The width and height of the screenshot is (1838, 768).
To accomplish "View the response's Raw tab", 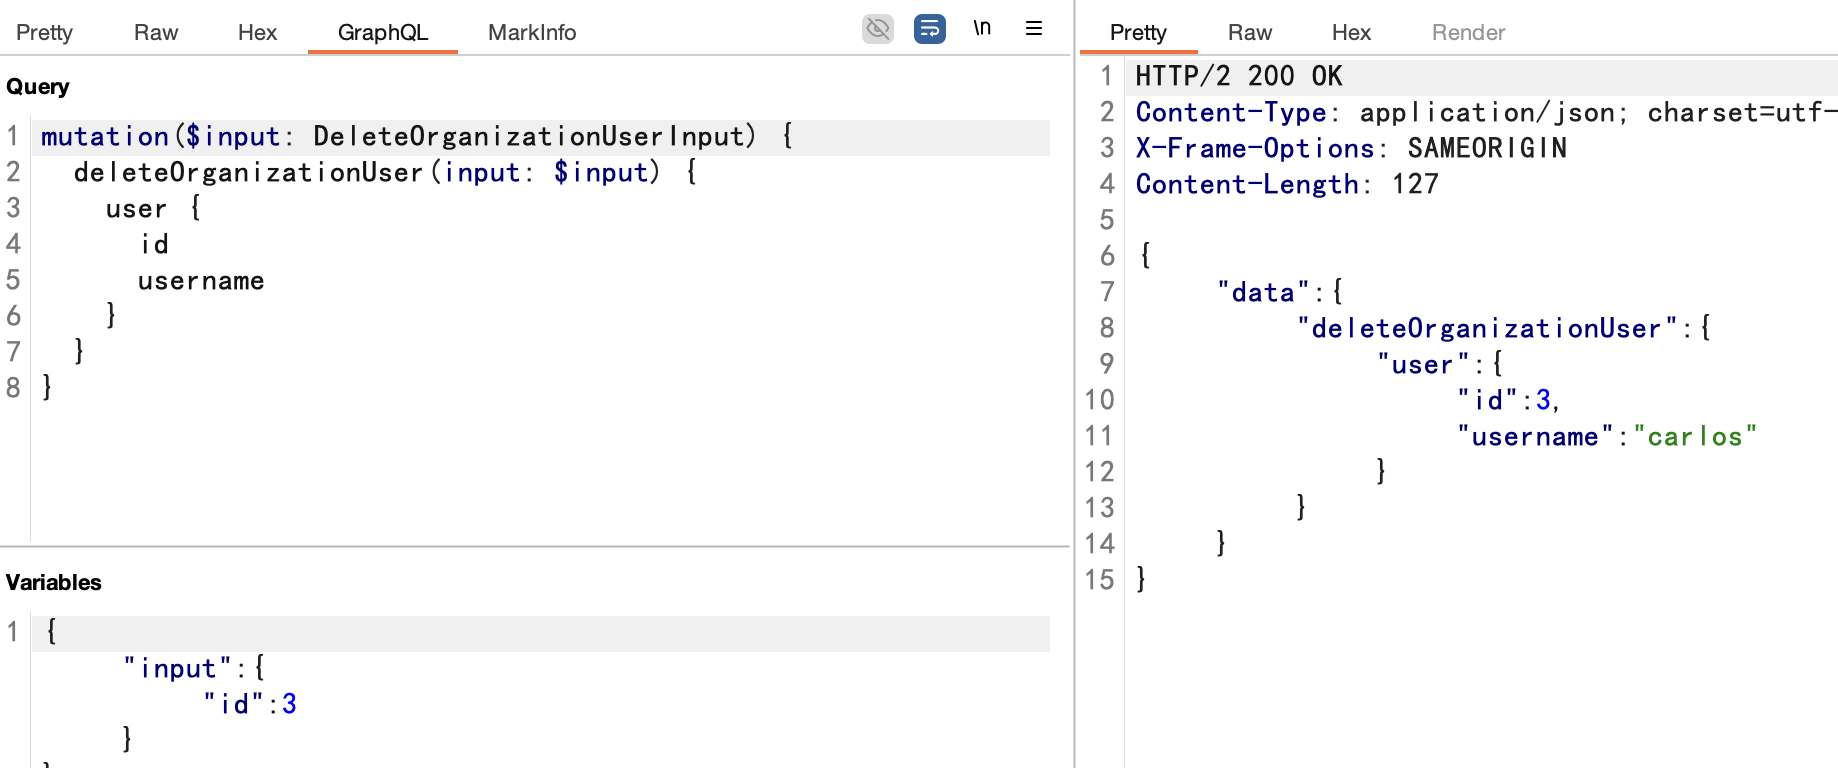I will [x=1249, y=33].
